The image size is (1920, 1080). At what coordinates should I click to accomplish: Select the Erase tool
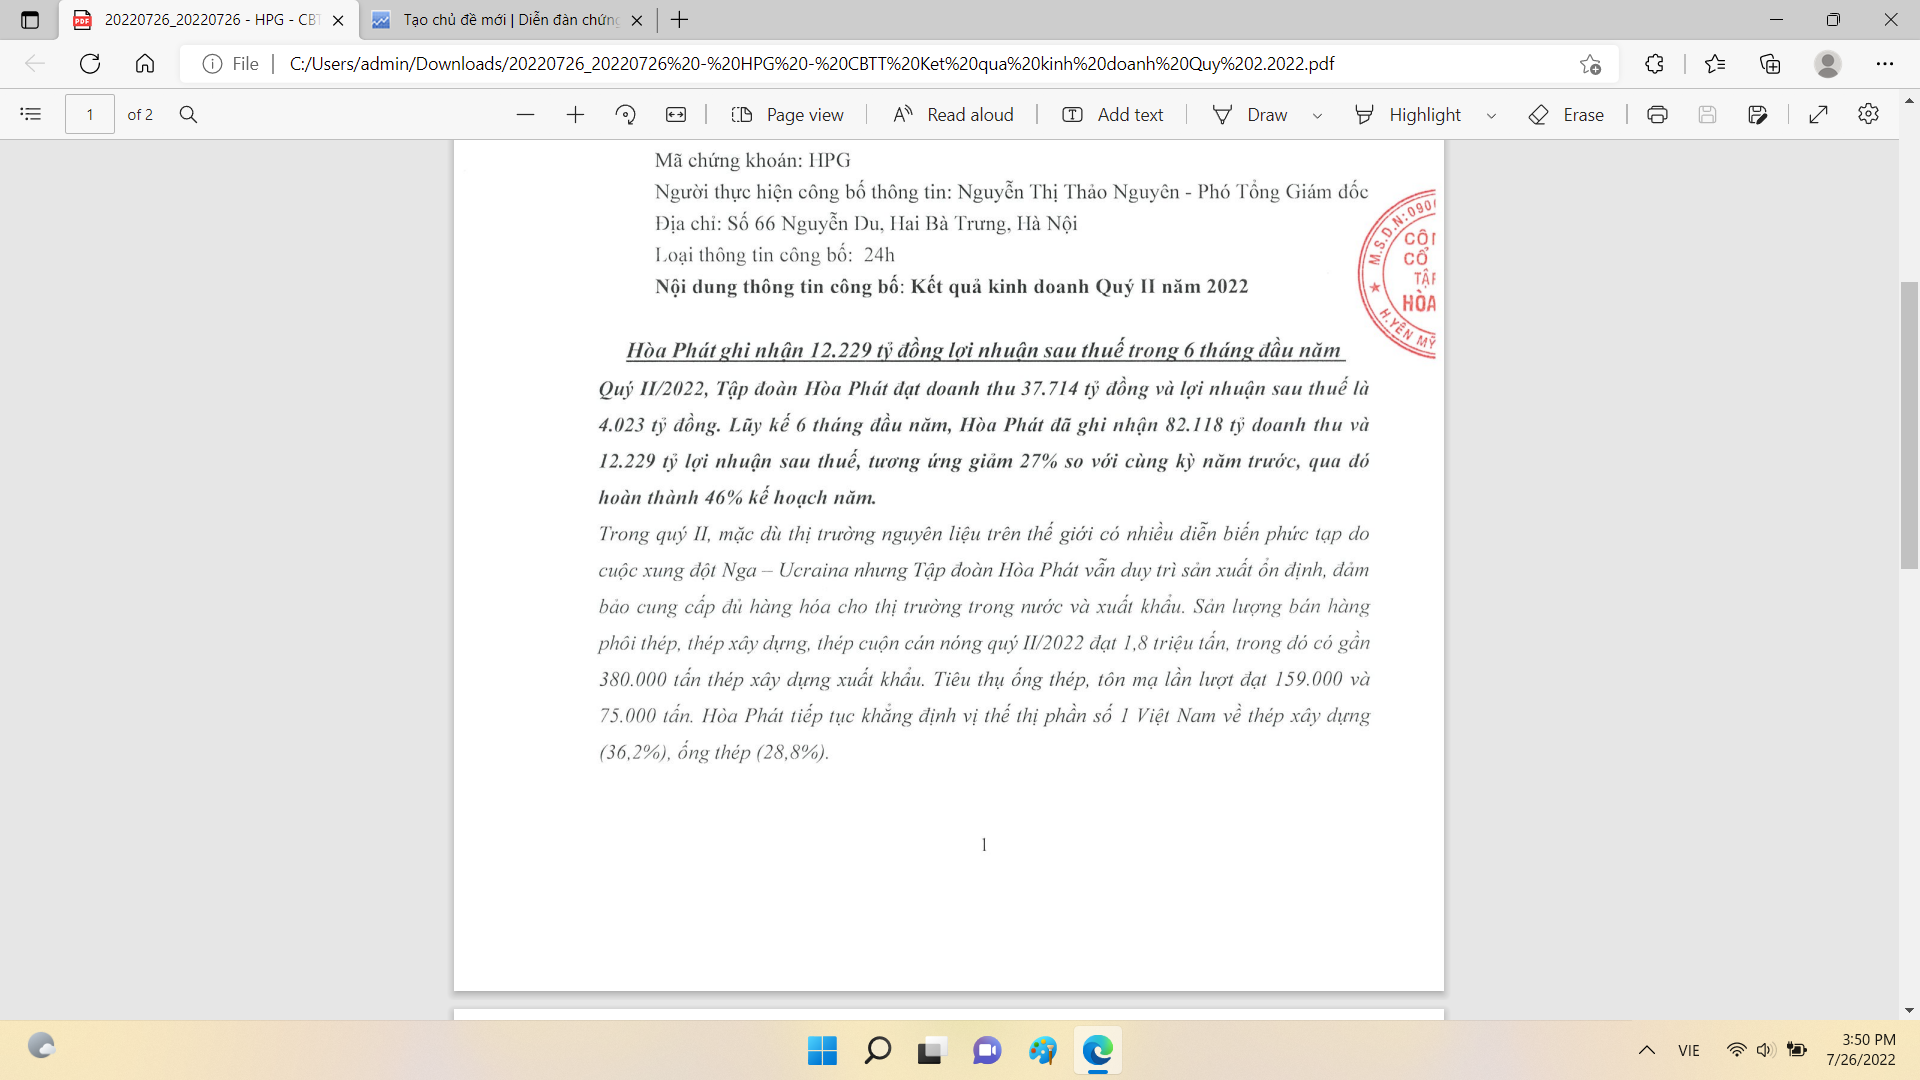pos(1566,115)
